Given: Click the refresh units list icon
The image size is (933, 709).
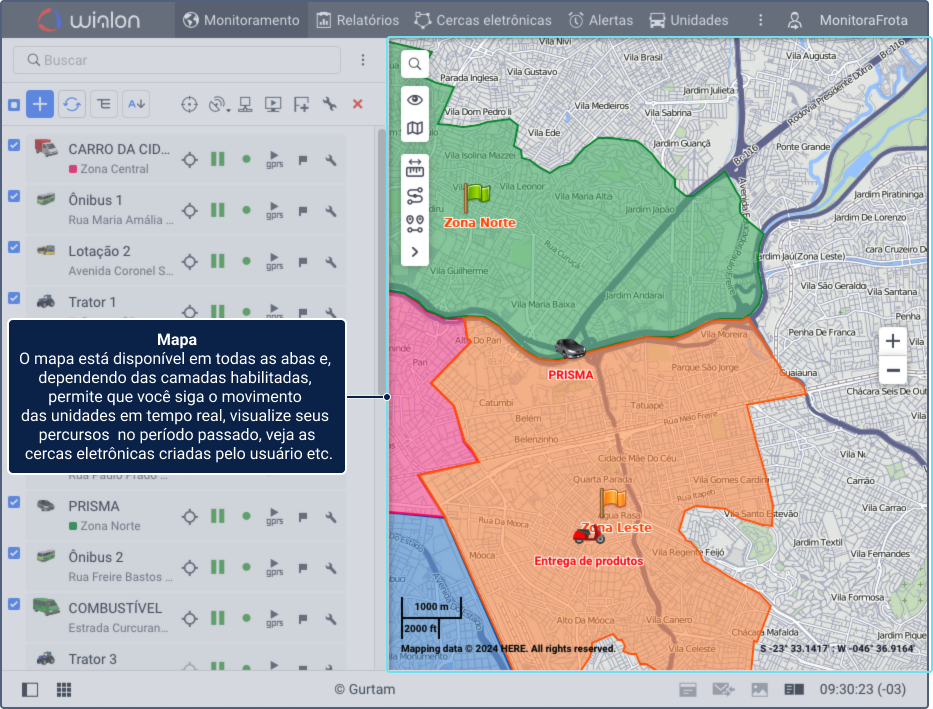Looking at the screenshot, I should pyautogui.click(x=71, y=104).
